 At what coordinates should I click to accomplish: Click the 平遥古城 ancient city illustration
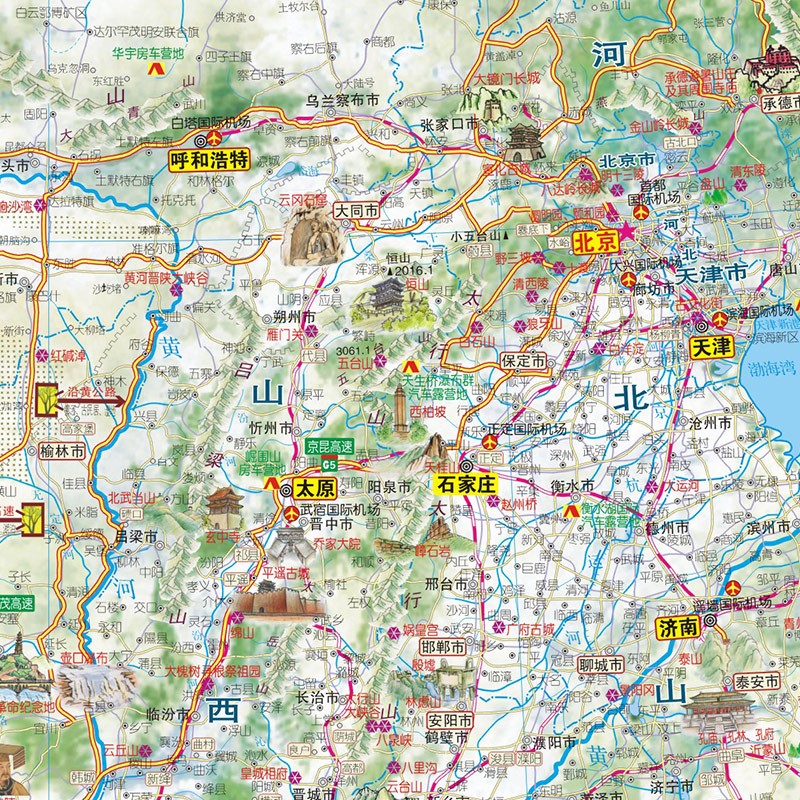(x=286, y=597)
